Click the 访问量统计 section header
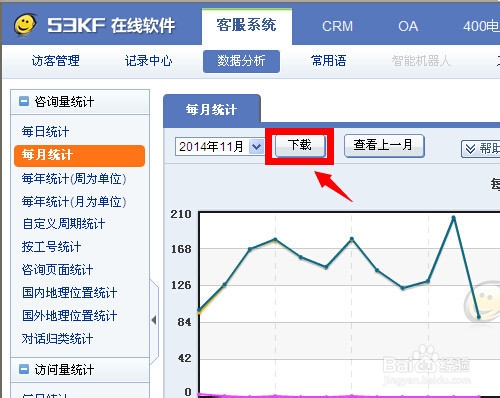The image size is (500, 398). click(x=80, y=370)
